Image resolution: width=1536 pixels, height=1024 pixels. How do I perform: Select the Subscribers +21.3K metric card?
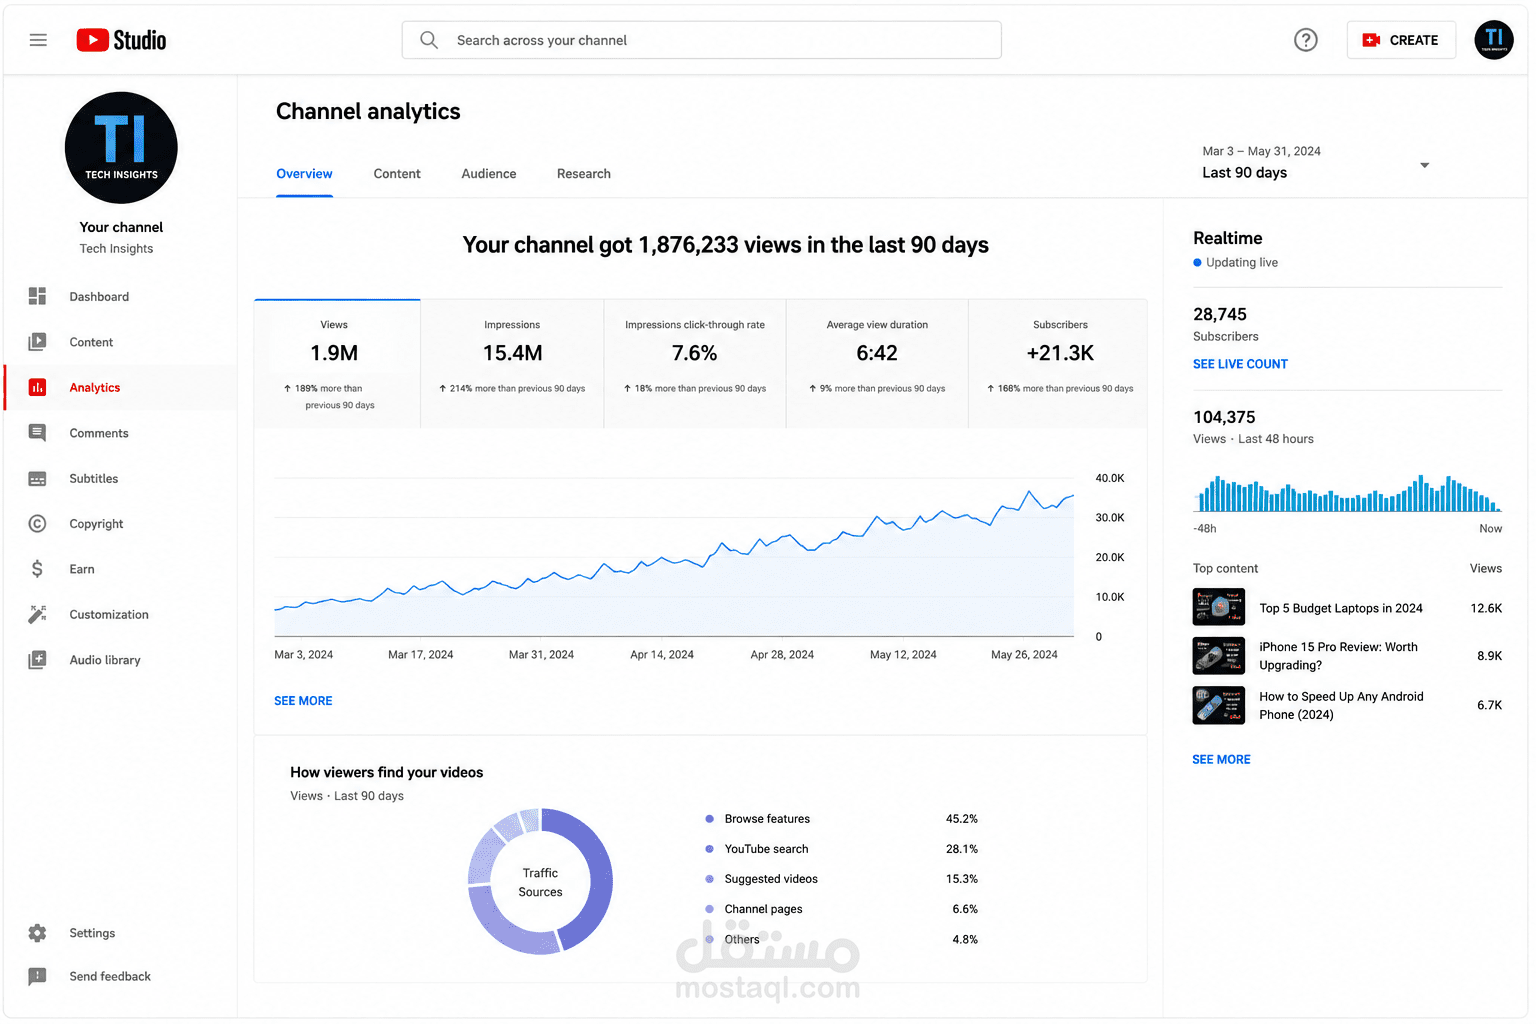pos(1058,364)
